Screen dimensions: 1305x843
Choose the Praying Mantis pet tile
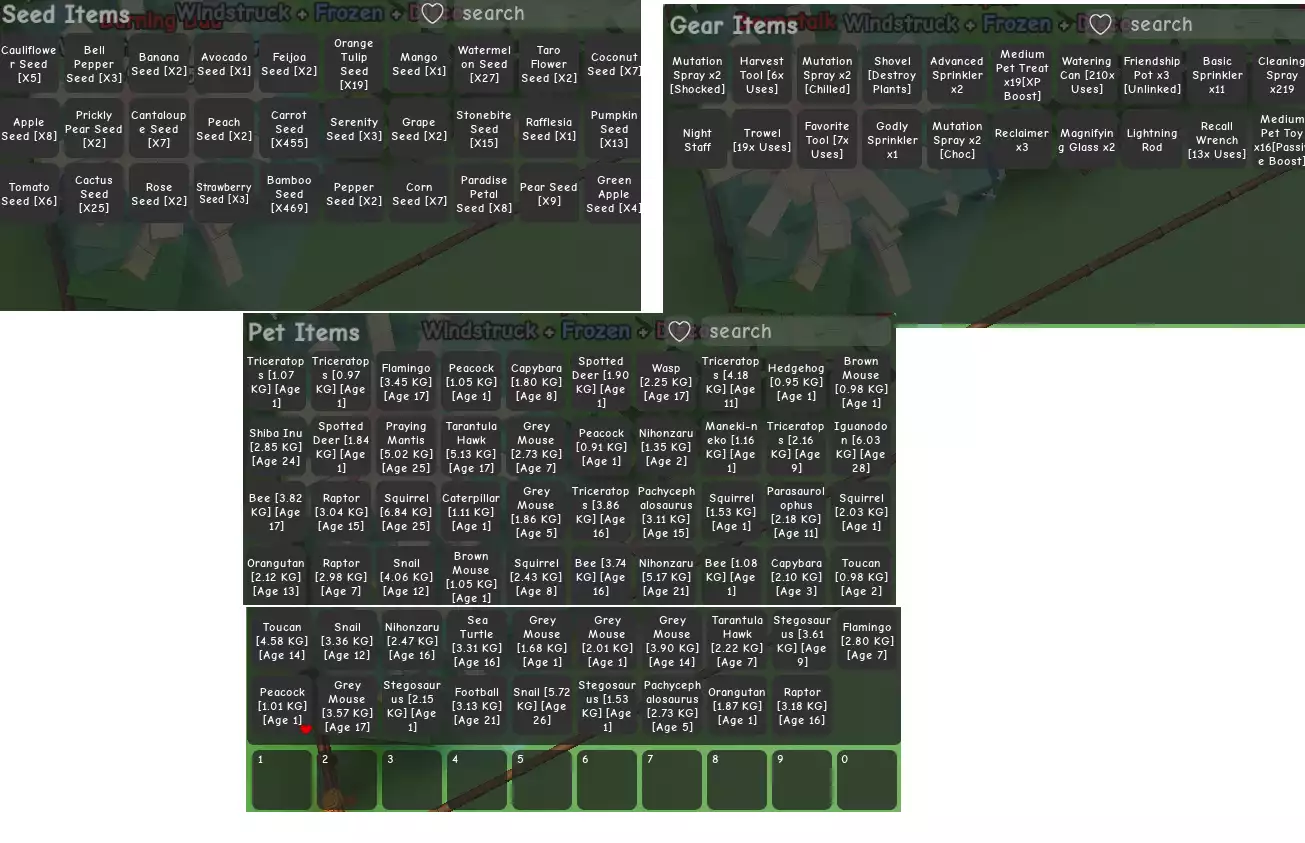(406, 447)
